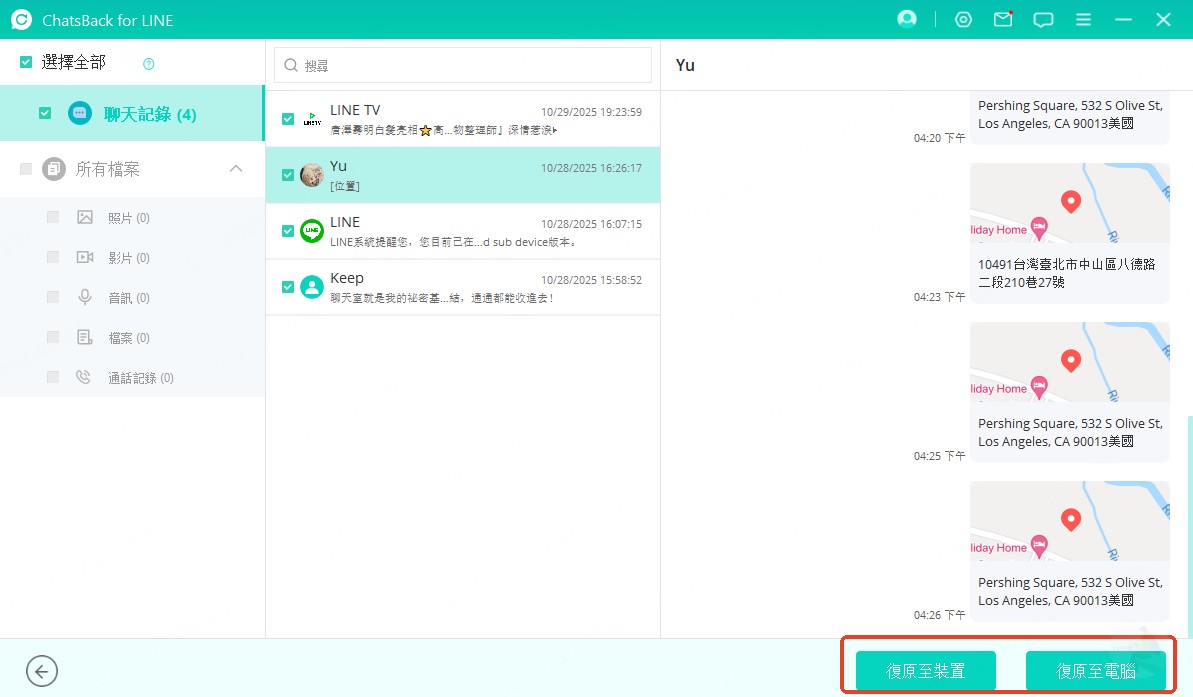Click the Yu chat header name

685,65
